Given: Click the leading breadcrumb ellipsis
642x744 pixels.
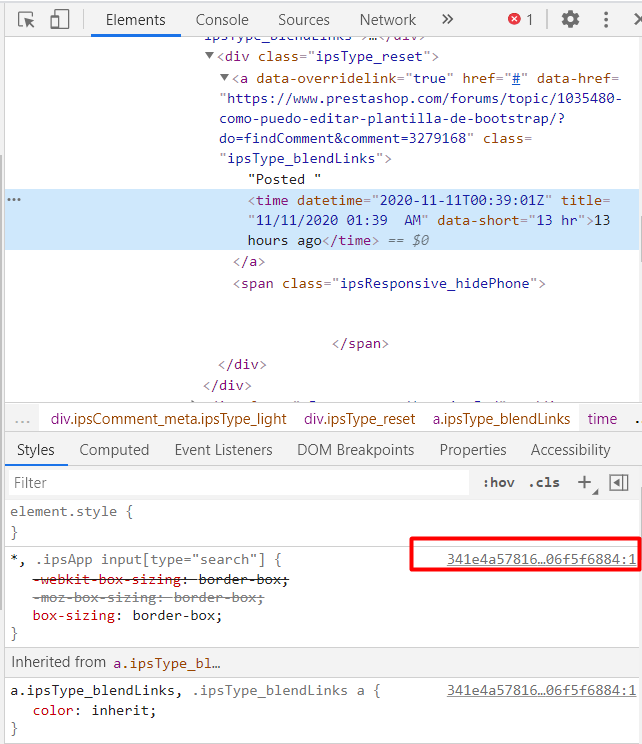Looking at the screenshot, I should tap(22, 420).
